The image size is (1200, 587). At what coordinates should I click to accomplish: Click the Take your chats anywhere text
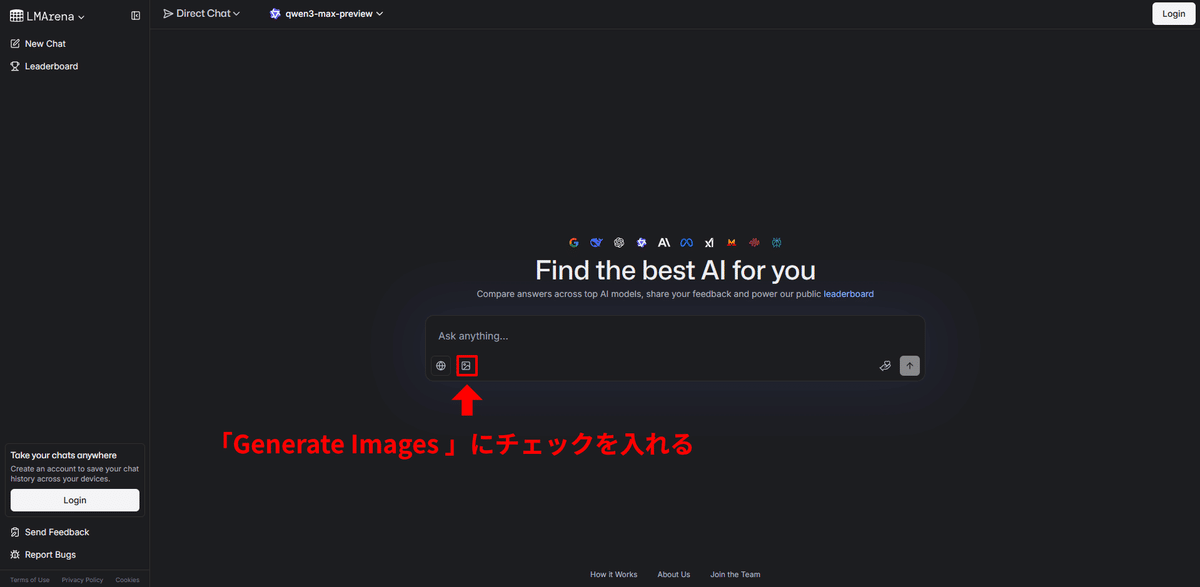(x=64, y=455)
